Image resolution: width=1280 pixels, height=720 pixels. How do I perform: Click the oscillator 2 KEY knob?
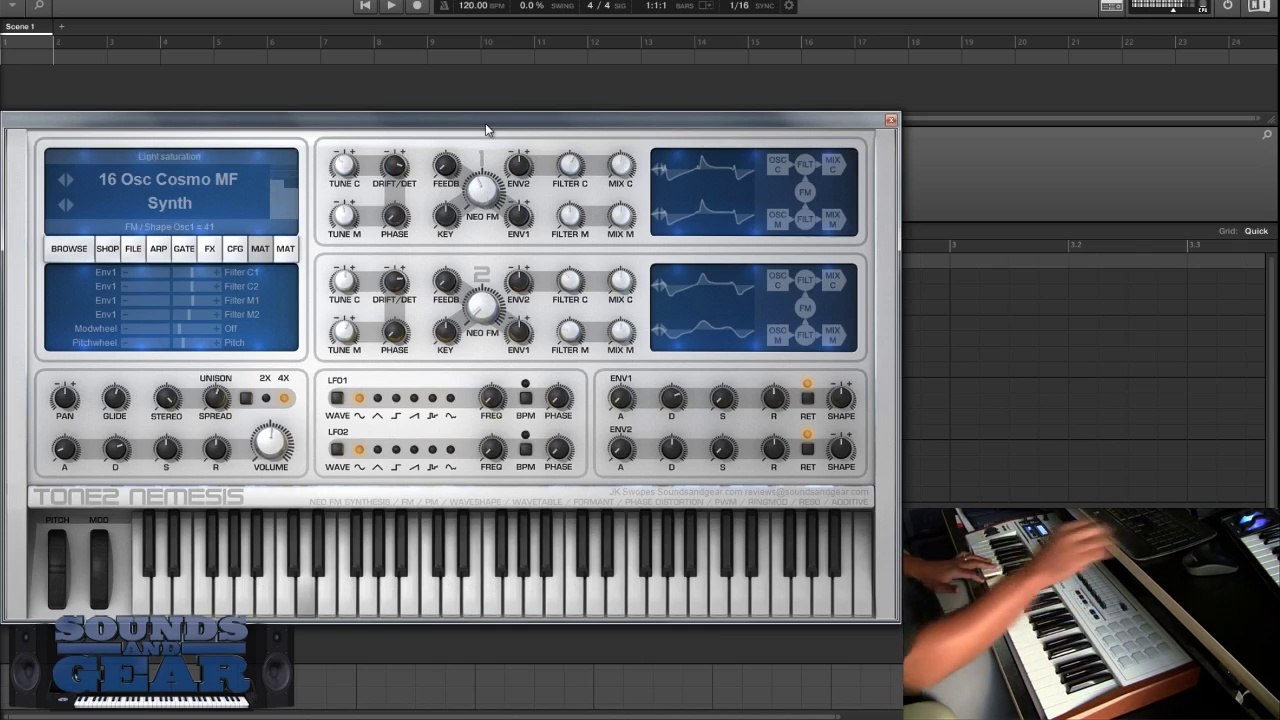tap(446, 331)
